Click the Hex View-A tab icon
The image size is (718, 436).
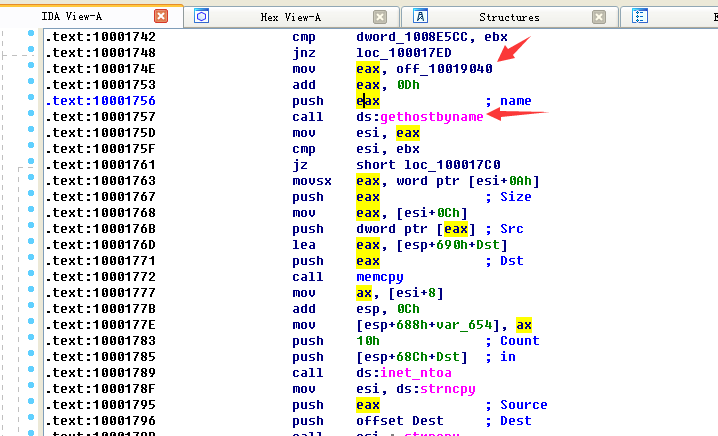coord(201,16)
